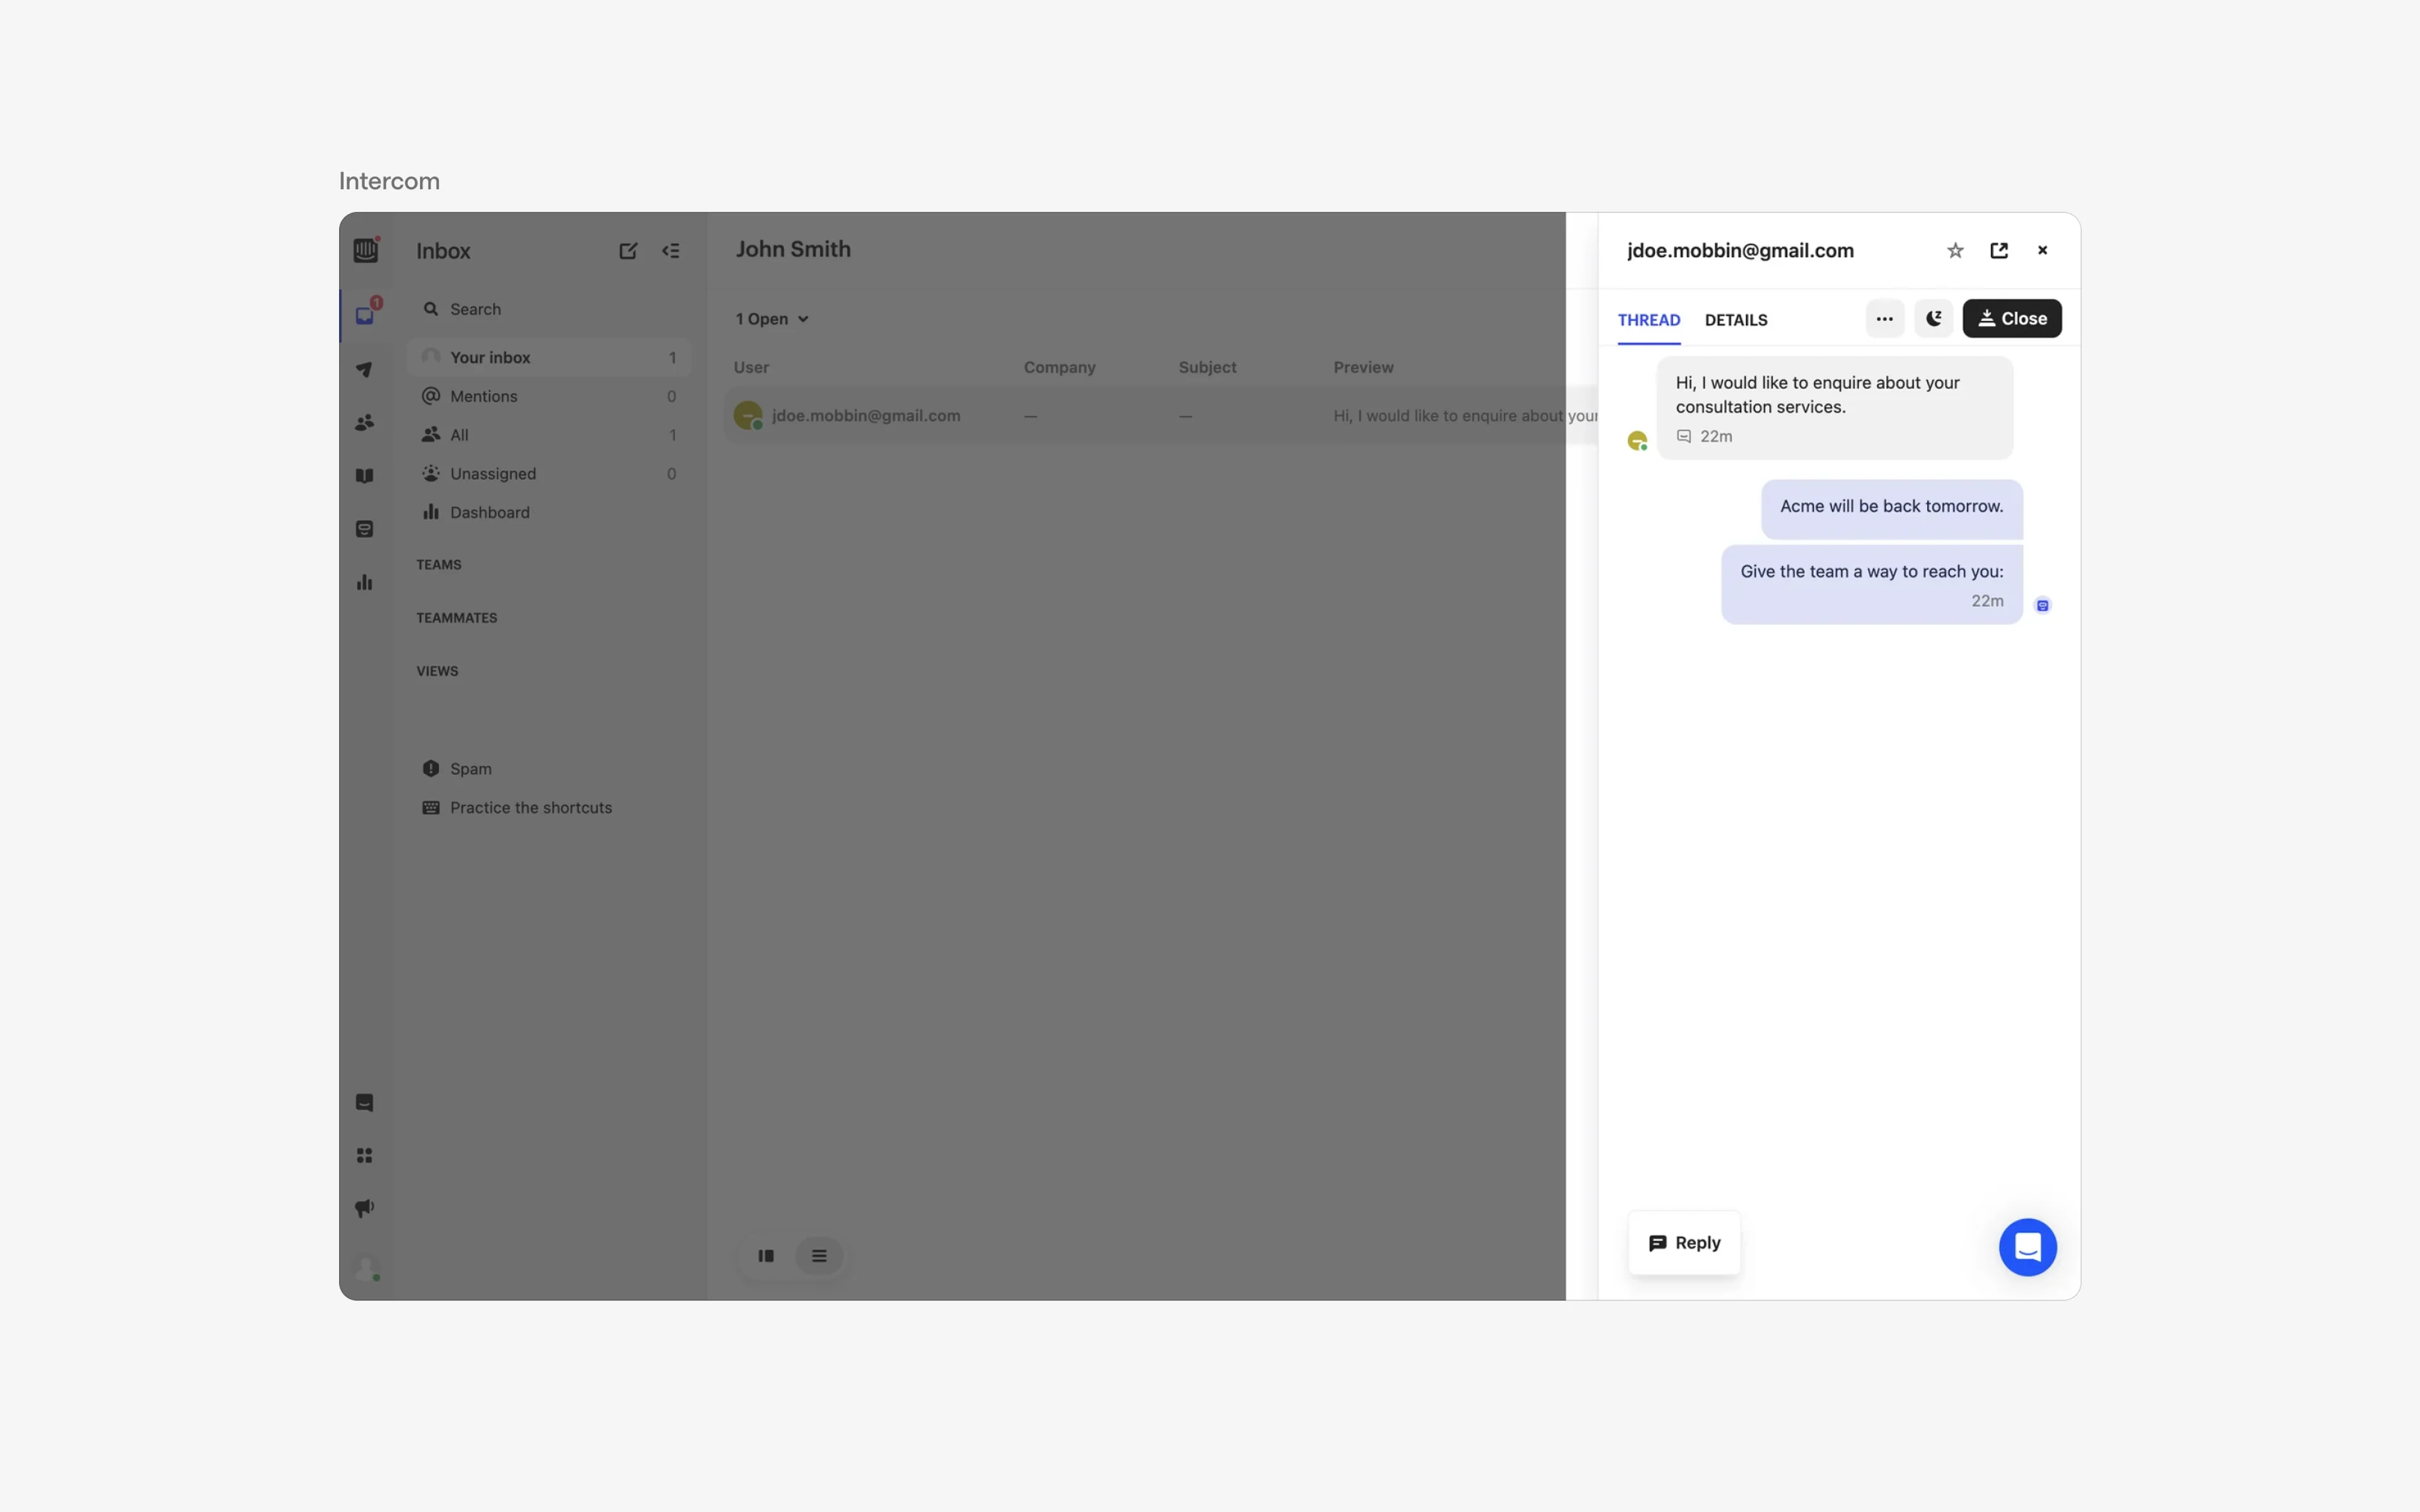Click the Close conversation button
Screen dimensions: 2420x1512
(x=2011, y=318)
